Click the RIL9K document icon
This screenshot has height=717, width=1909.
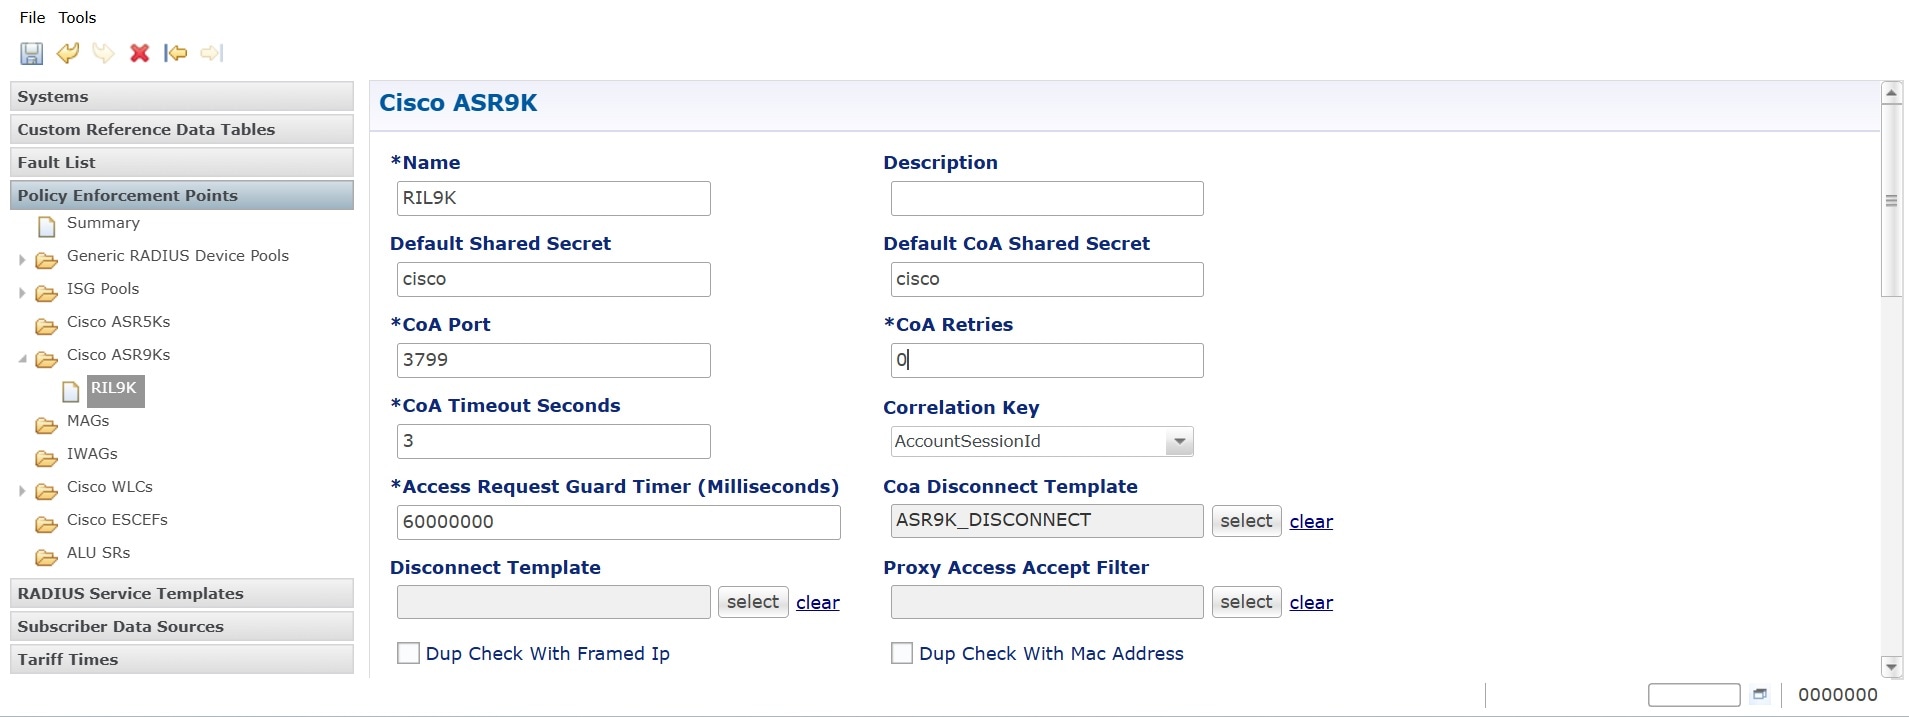pyautogui.click(x=71, y=390)
